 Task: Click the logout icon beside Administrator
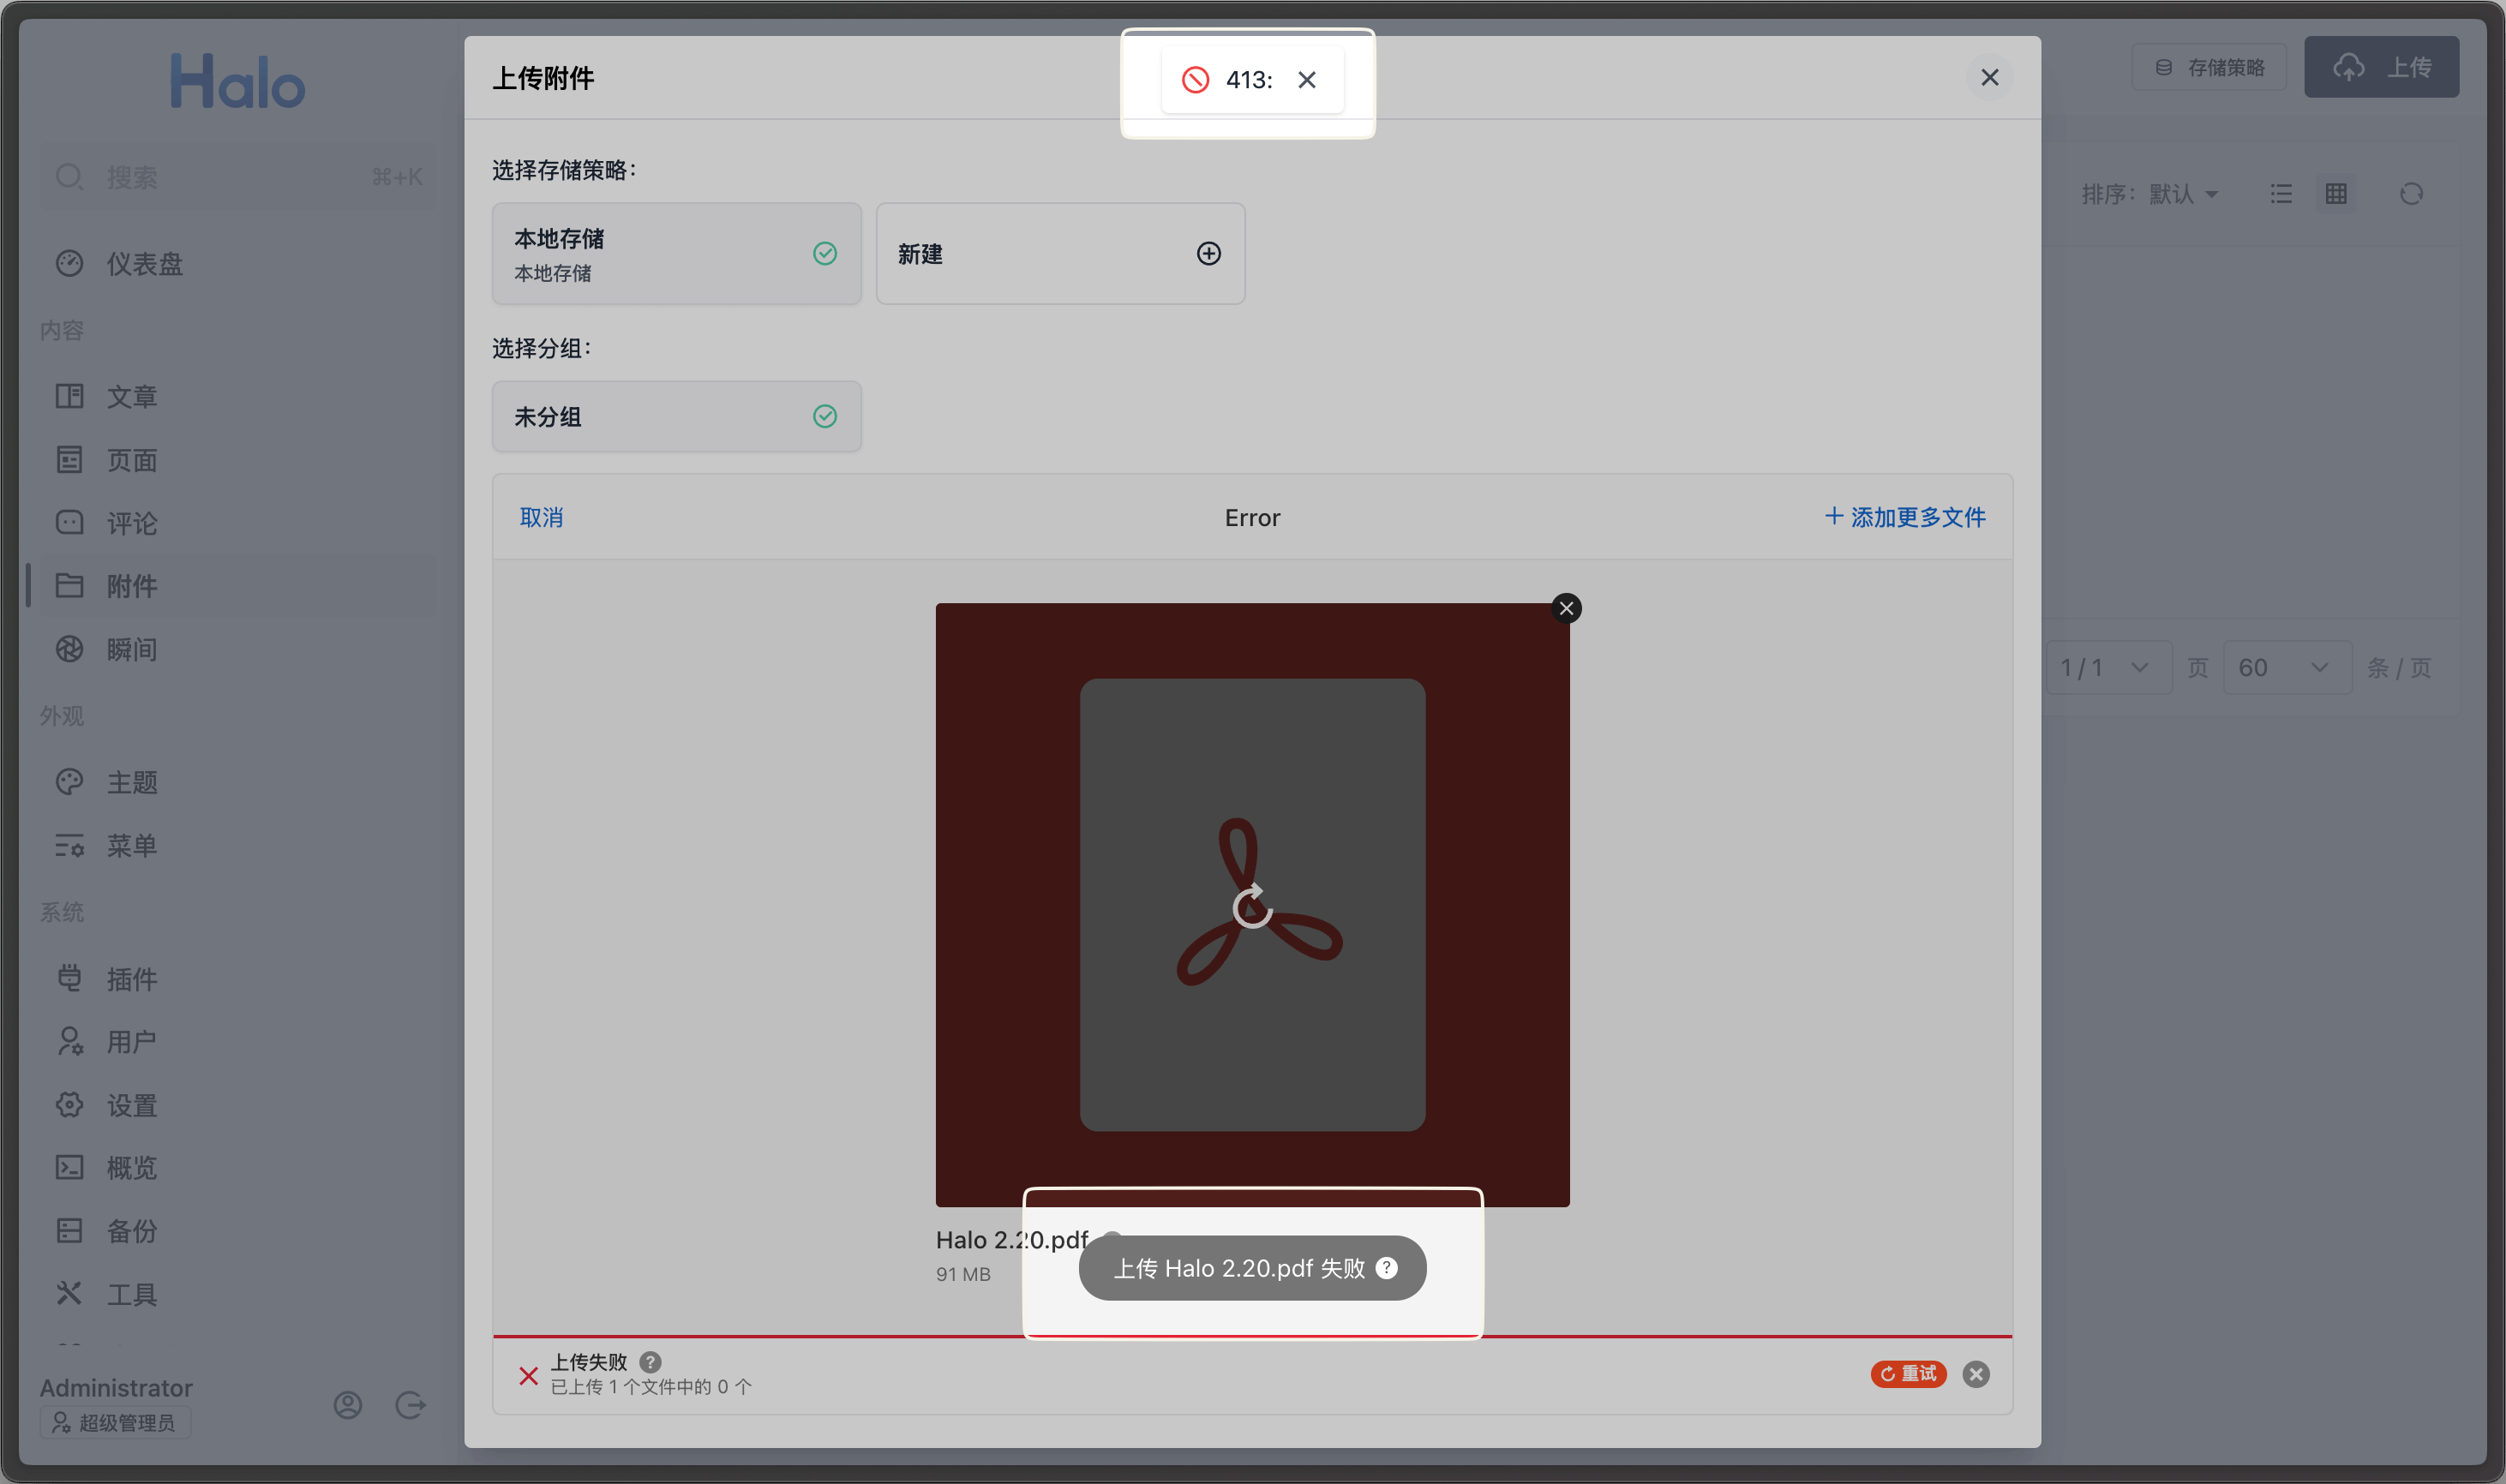pos(410,1405)
